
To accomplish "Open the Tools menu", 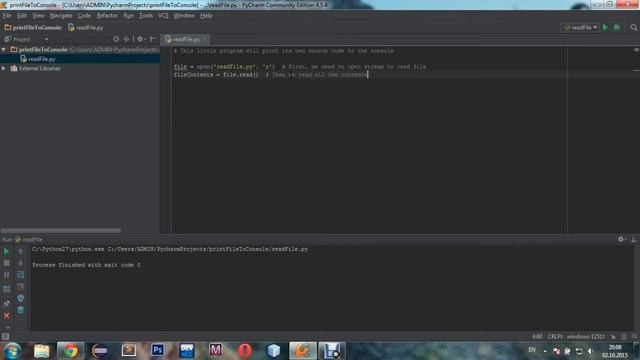I will pos(146,16).
